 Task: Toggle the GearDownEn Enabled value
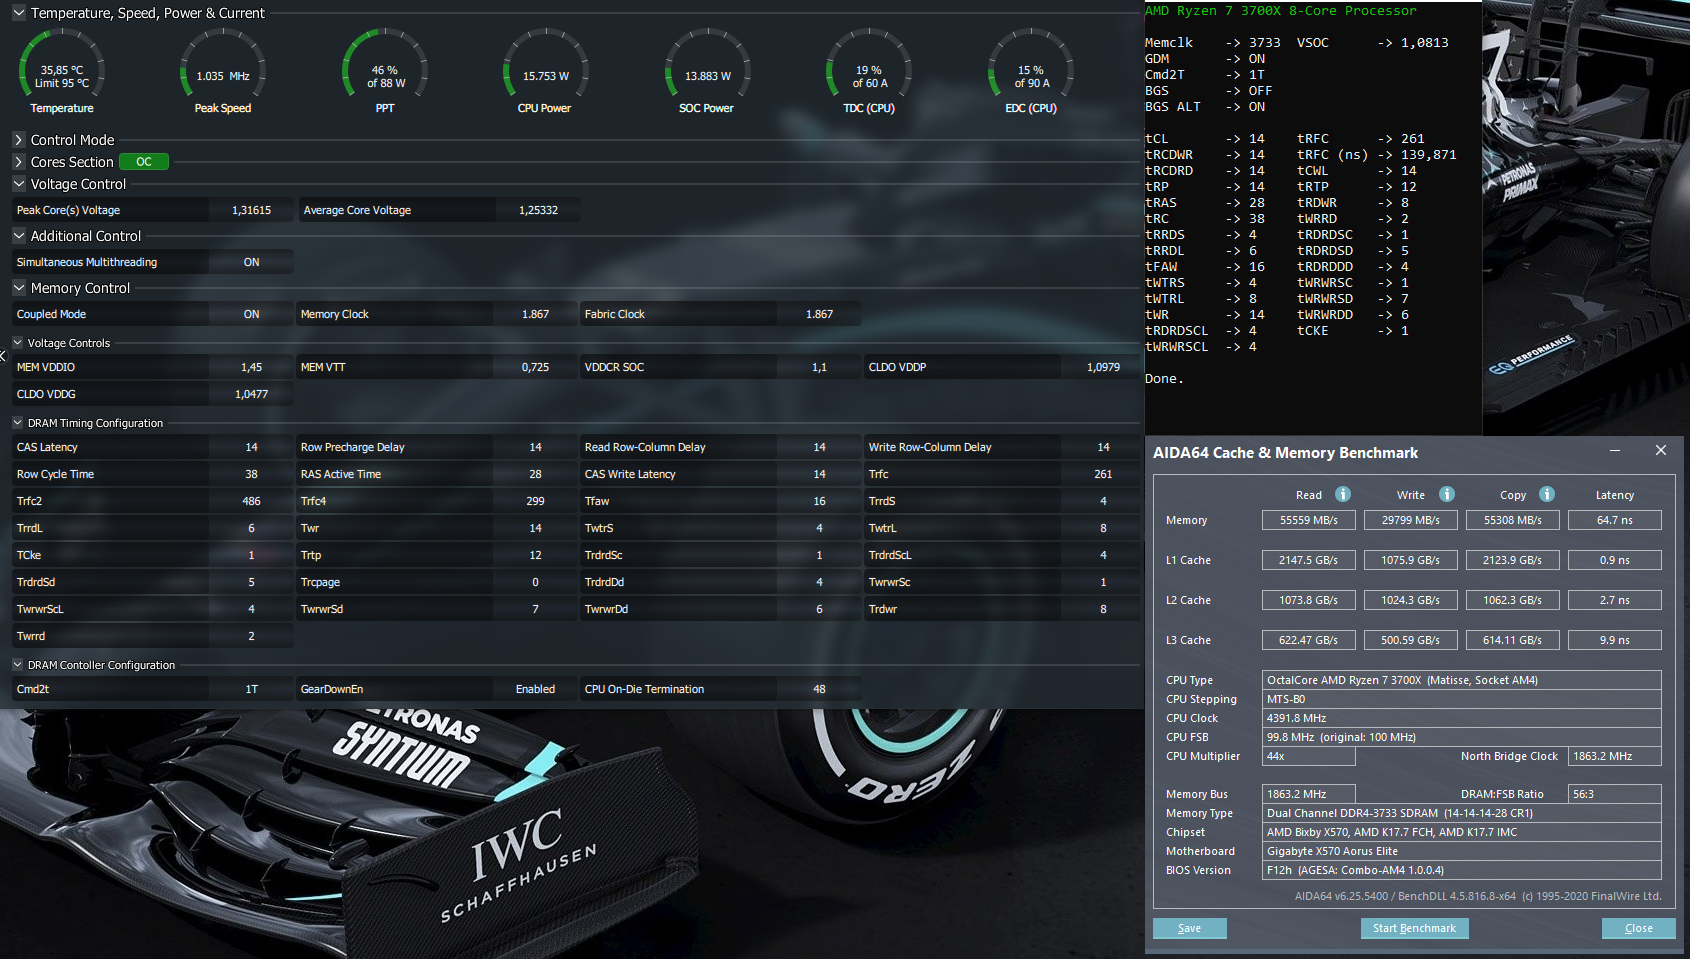click(x=535, y=689)
